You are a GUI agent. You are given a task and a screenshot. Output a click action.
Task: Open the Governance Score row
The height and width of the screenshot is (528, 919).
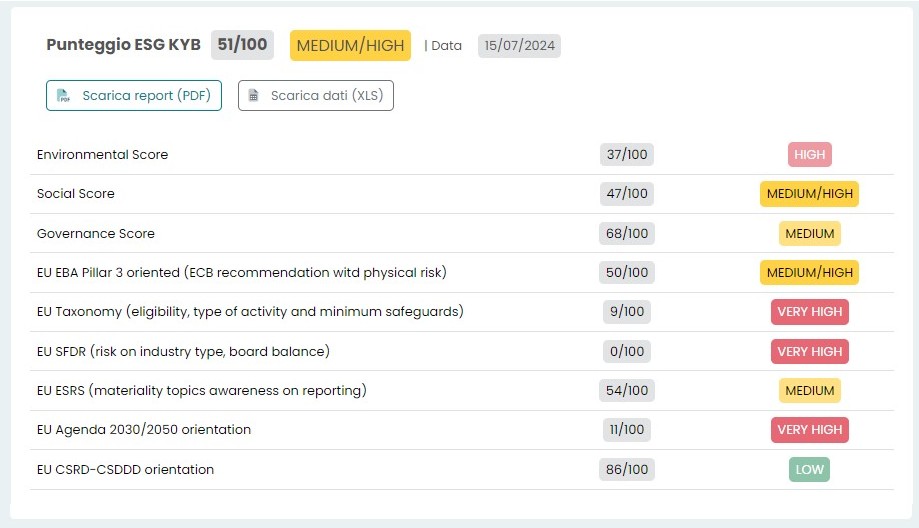96,233
